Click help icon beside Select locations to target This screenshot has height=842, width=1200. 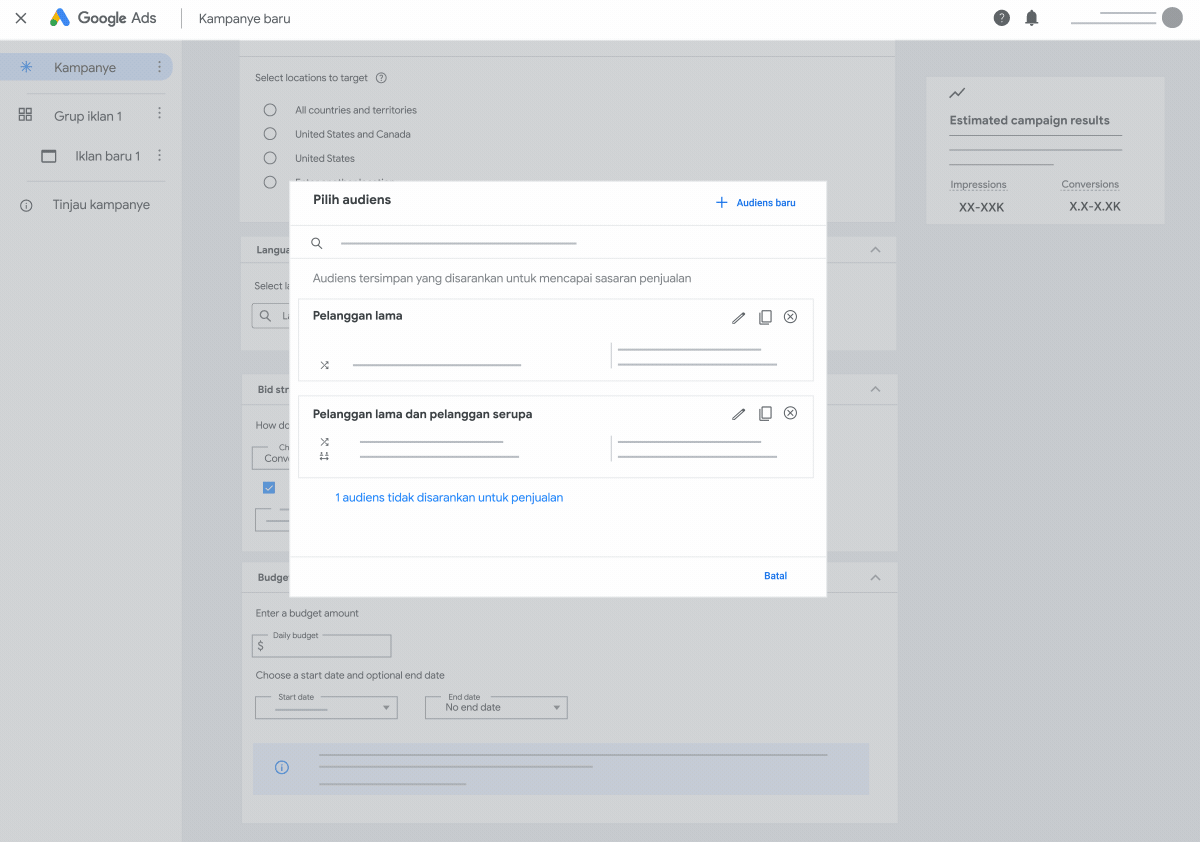point(381,78)
